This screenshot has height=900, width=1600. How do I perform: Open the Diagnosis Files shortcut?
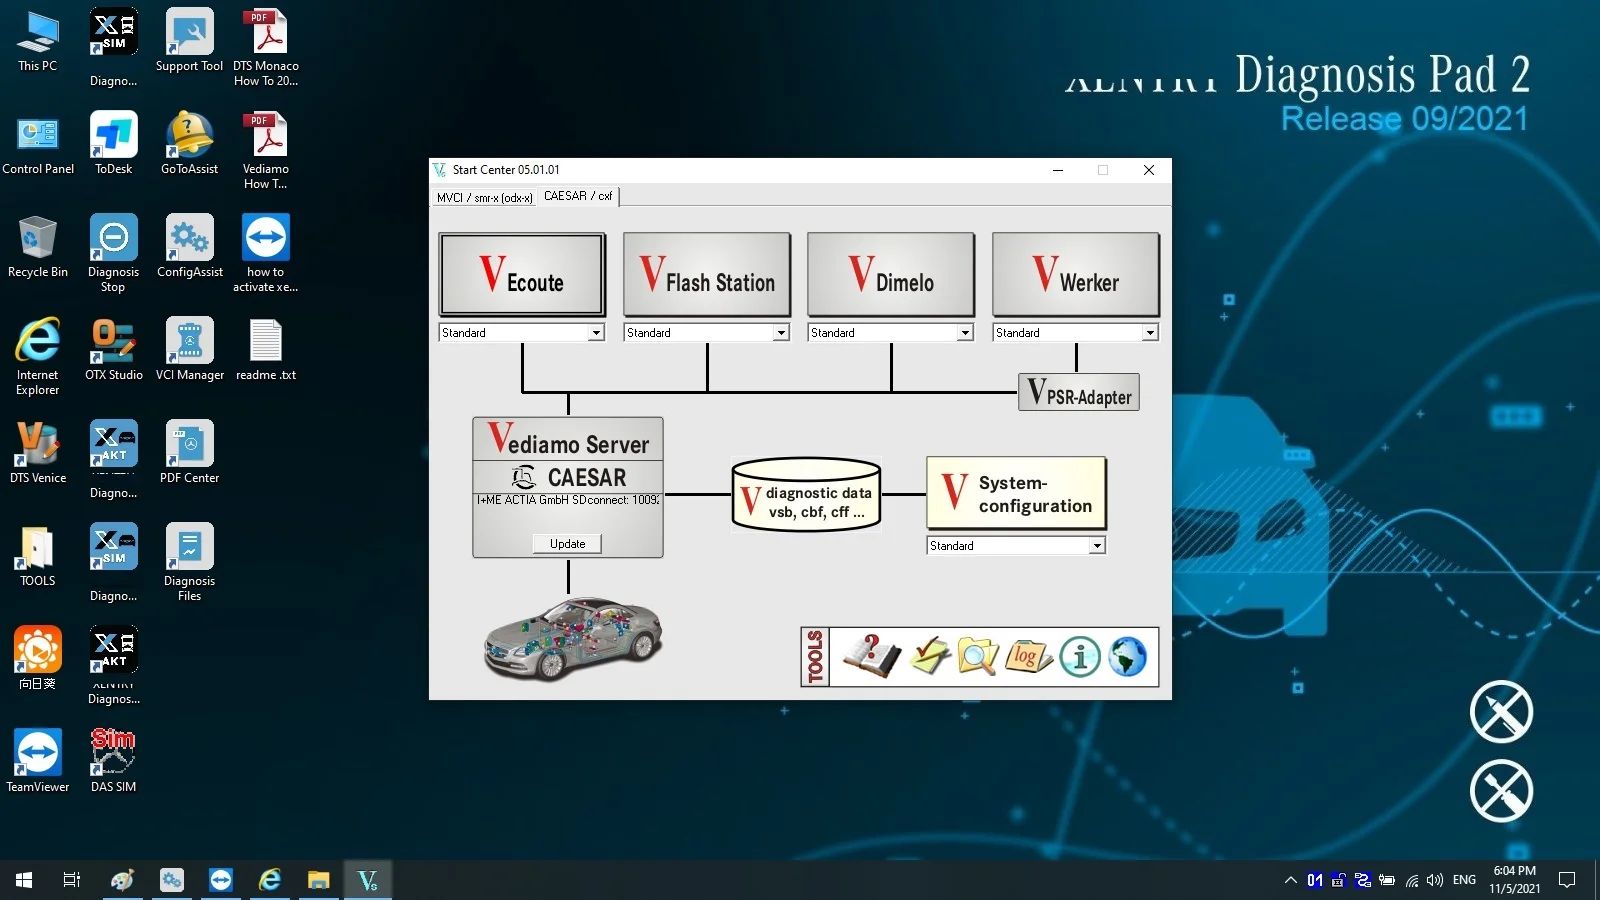pos(189,563)
